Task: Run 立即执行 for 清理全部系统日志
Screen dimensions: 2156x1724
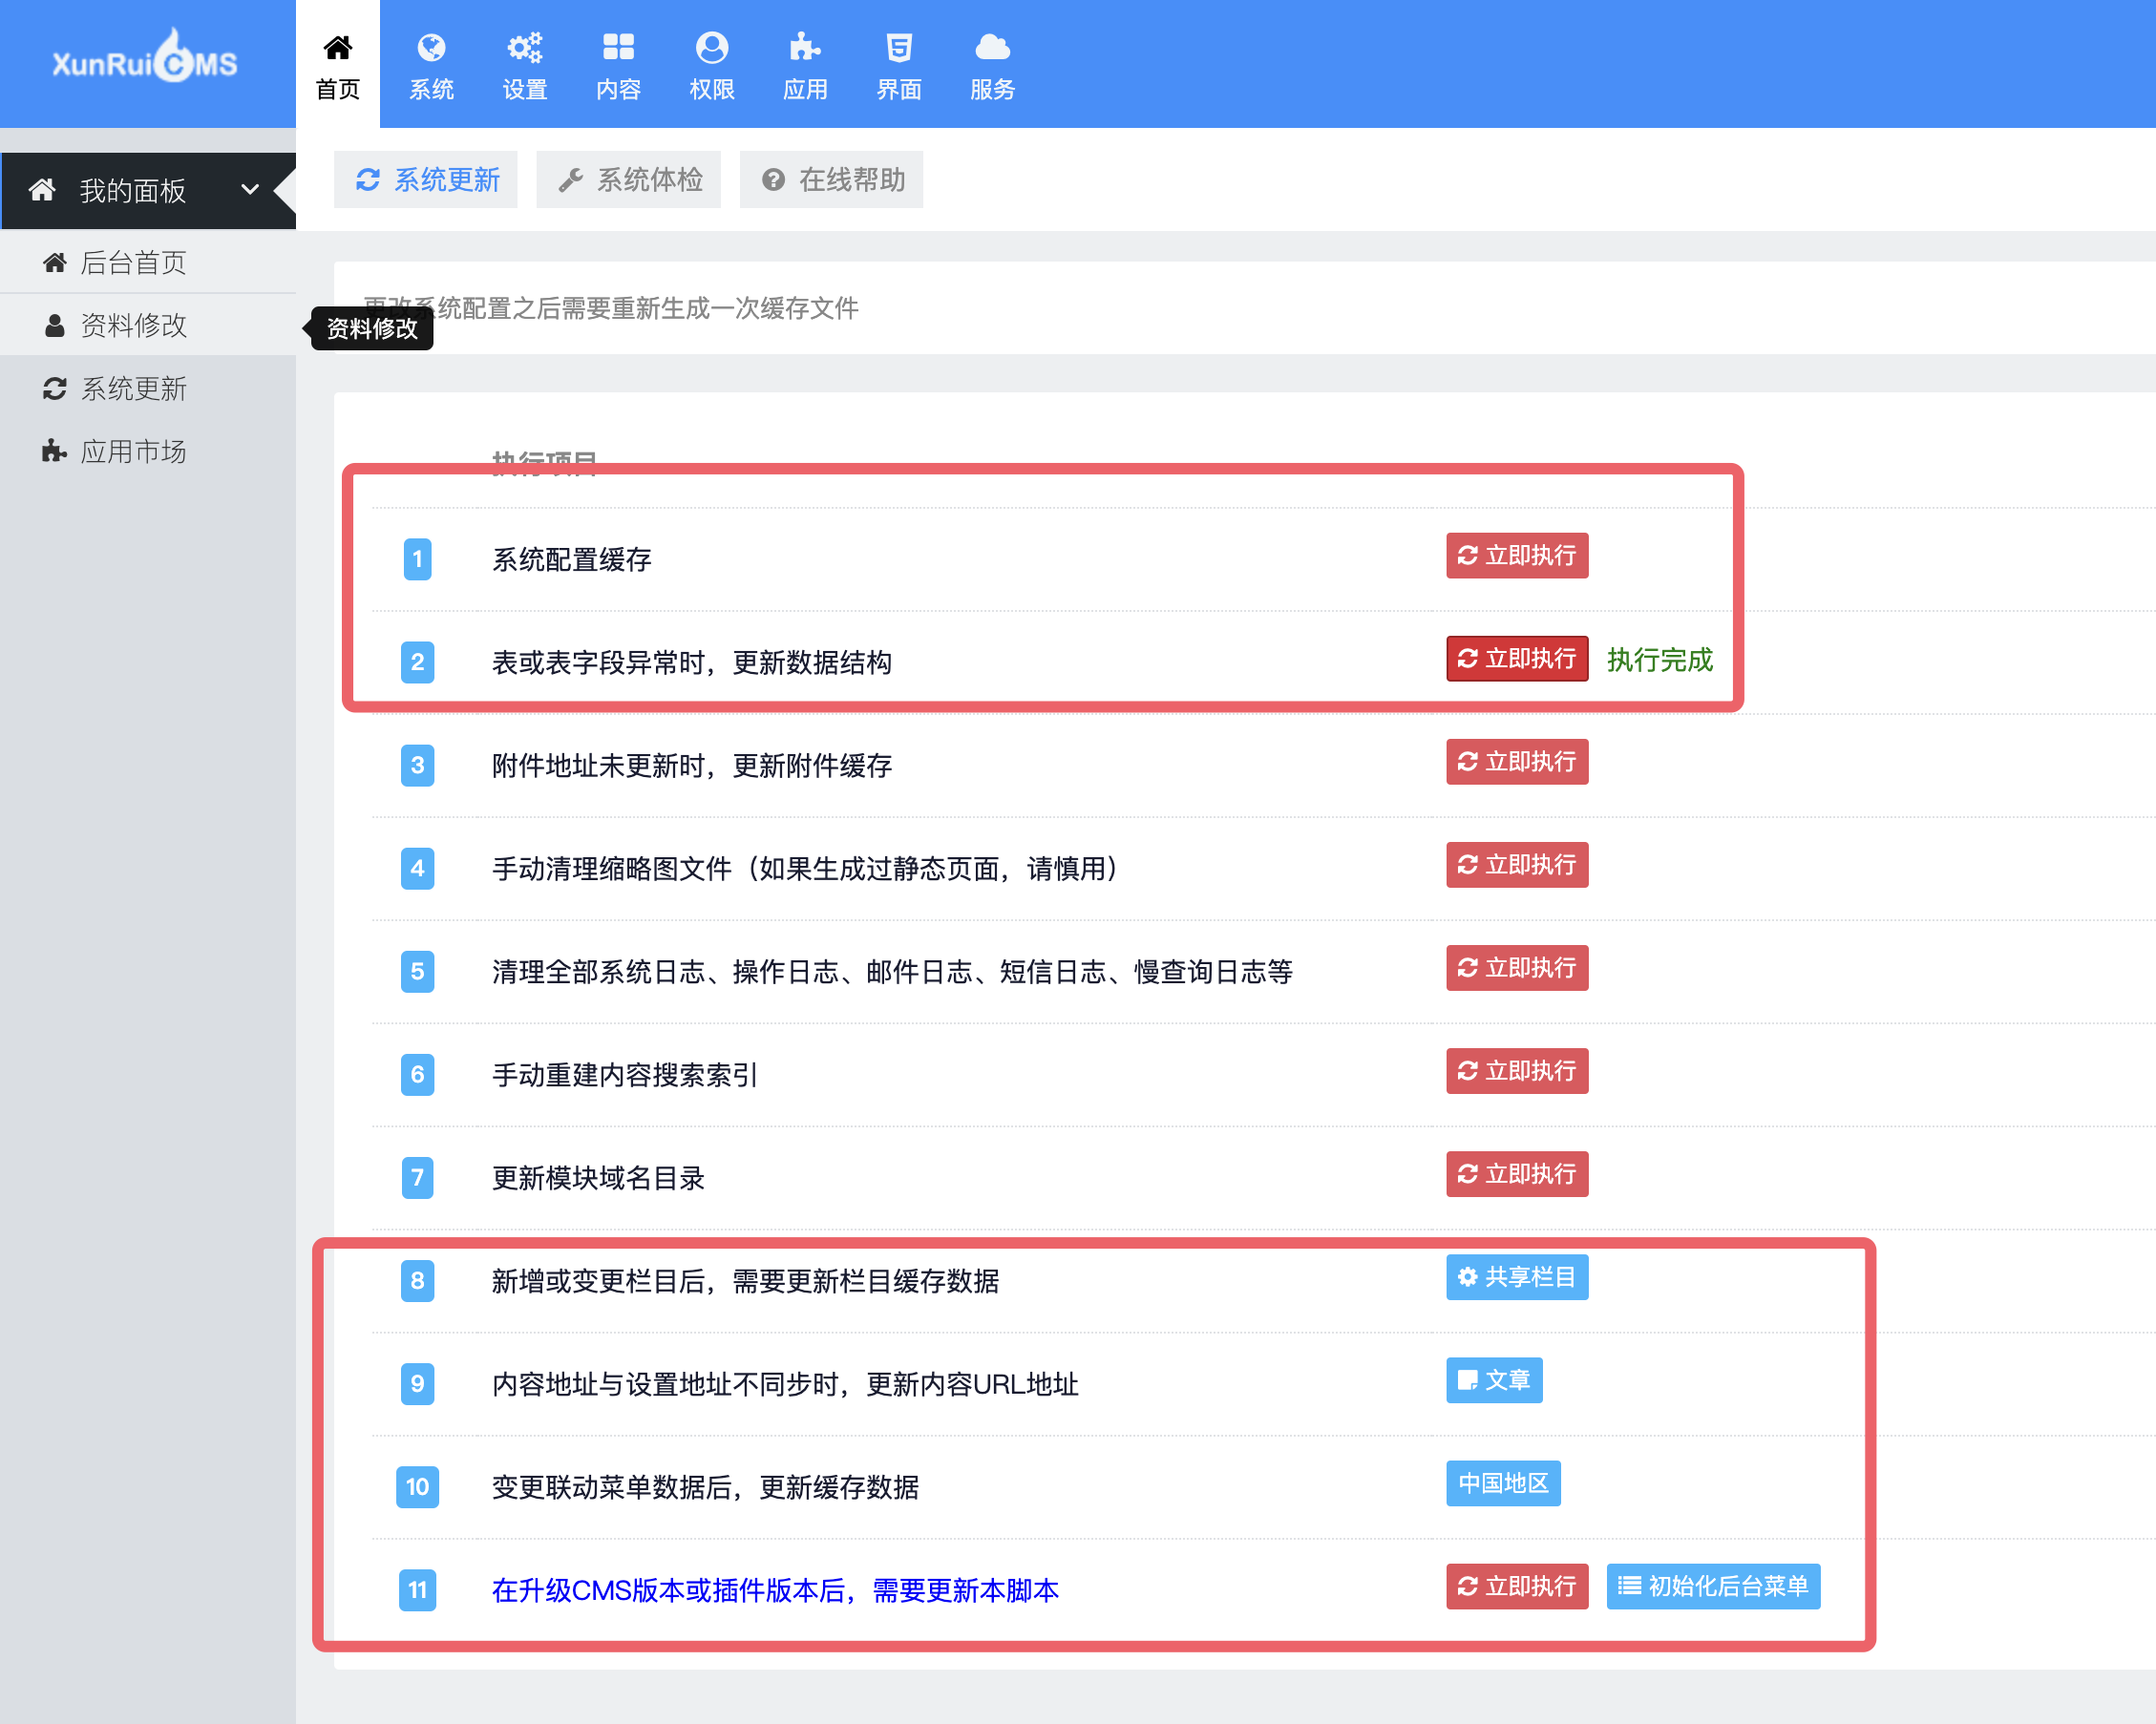Action: point(1517,968)
